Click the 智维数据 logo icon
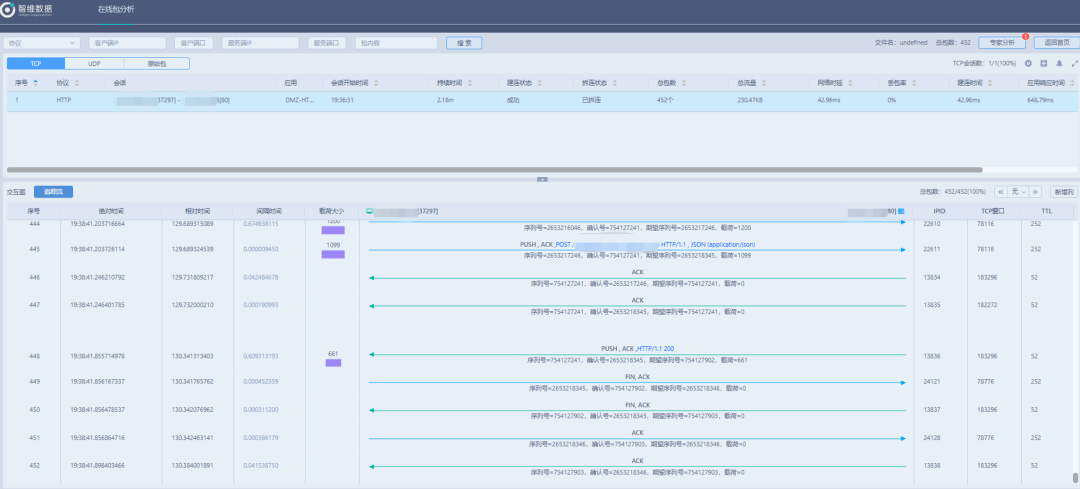The height and width of the screenshot is (489, 1080). [x=8, y=10]
